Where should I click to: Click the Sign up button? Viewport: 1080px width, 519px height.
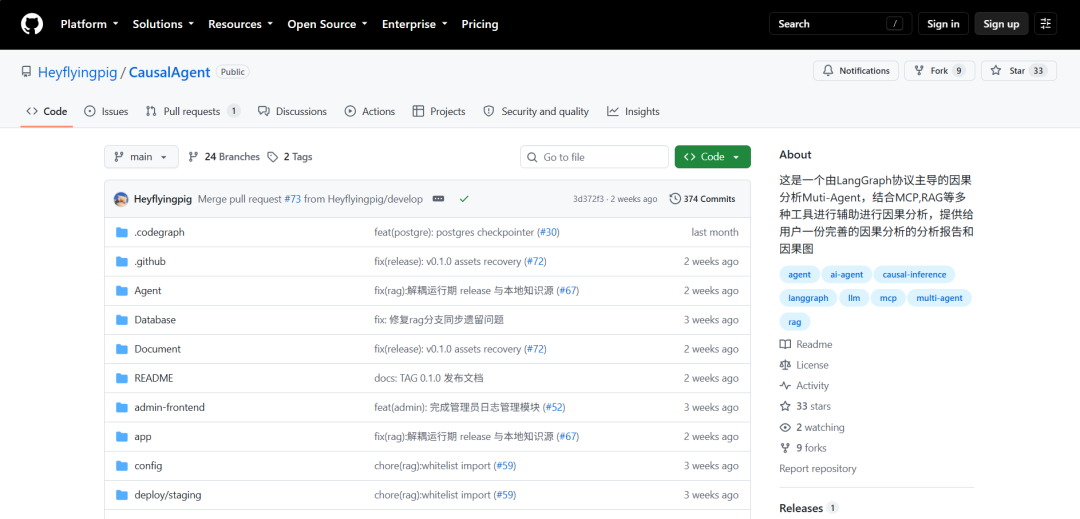(x=1001, y=24)
